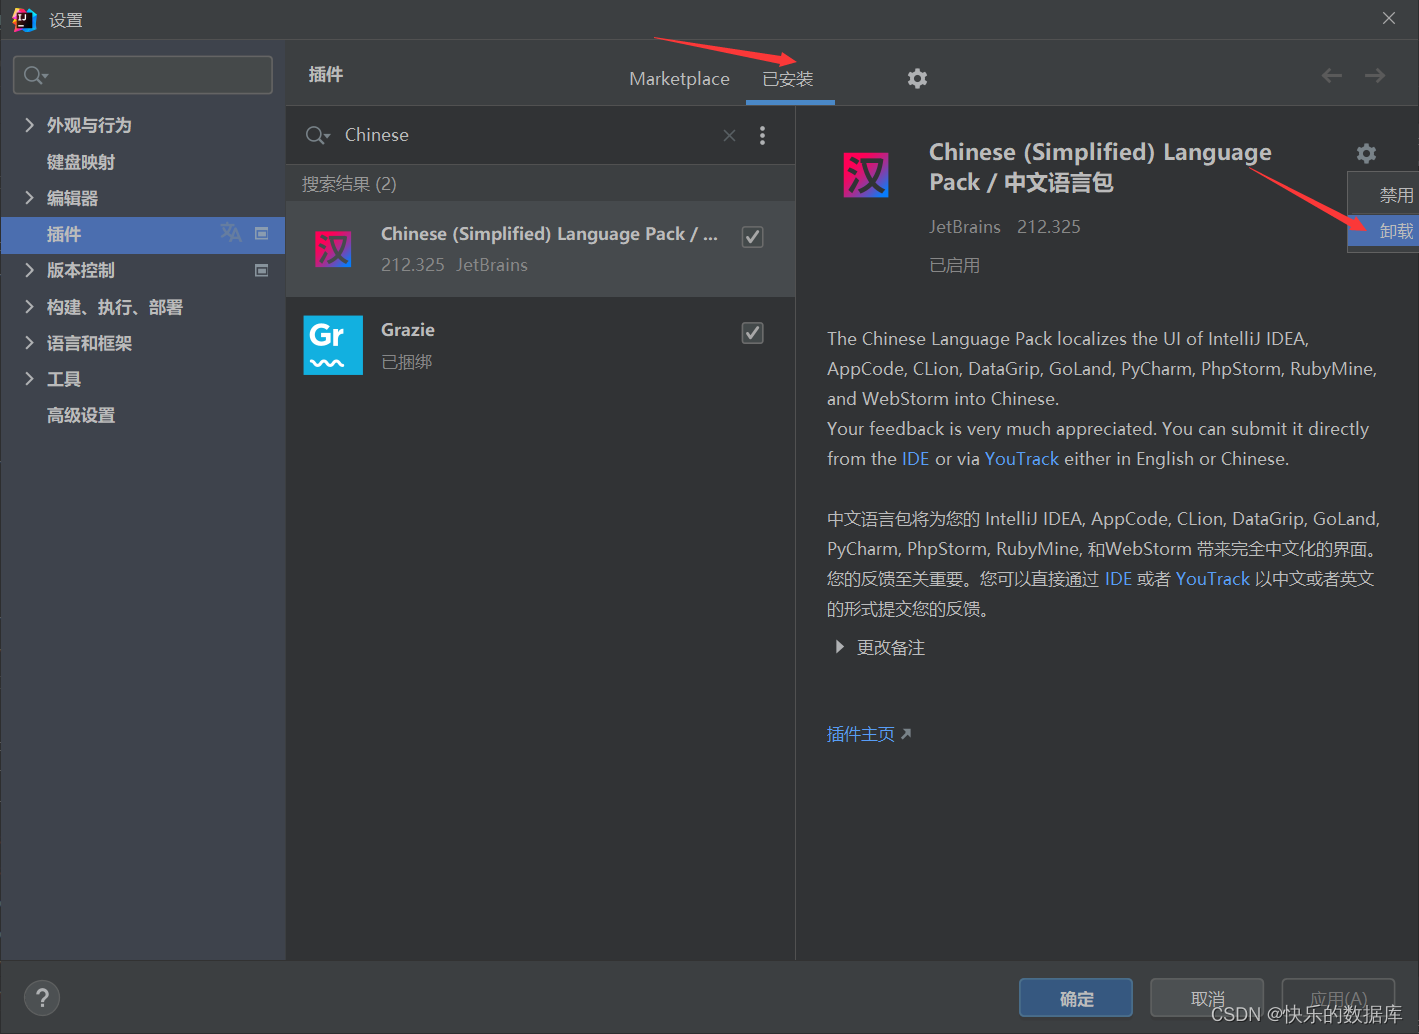The width and height of the screenshot is (1419, 1034).
Task: Open the YouTrack link in the Chinese description
Action: click(1212, 579)
